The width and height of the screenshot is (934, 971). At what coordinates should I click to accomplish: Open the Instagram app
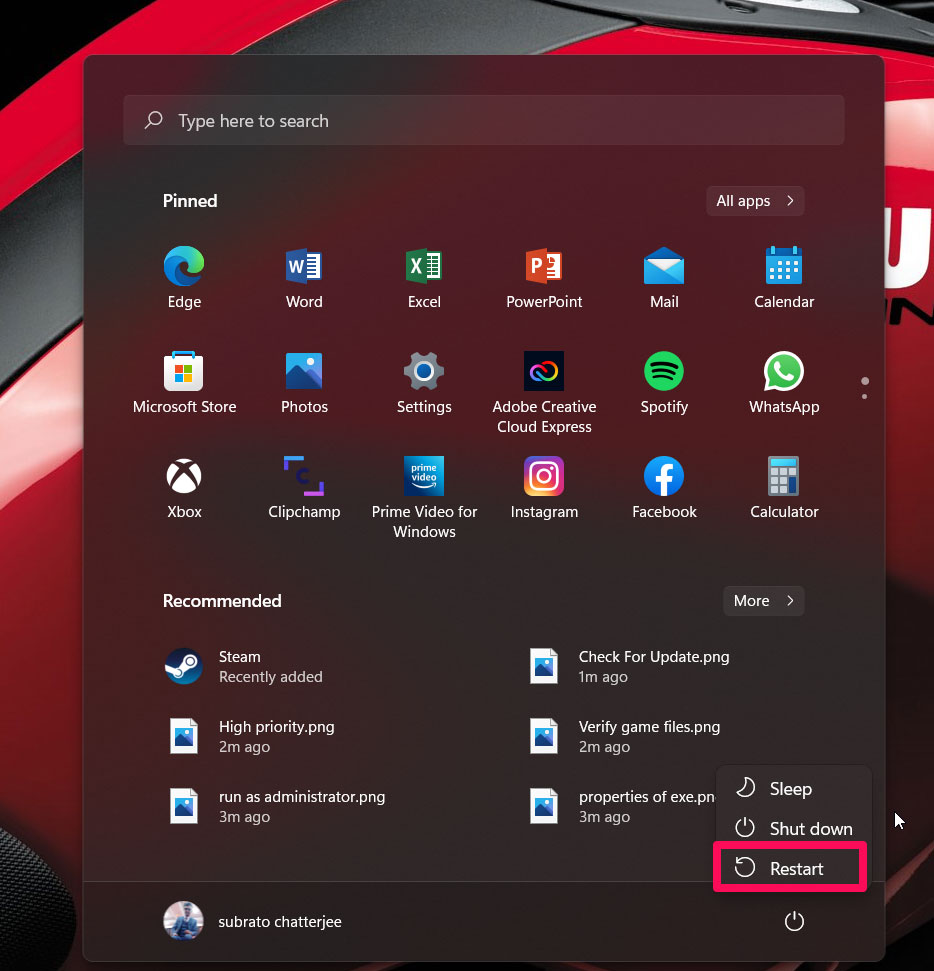tap(544, 488)
